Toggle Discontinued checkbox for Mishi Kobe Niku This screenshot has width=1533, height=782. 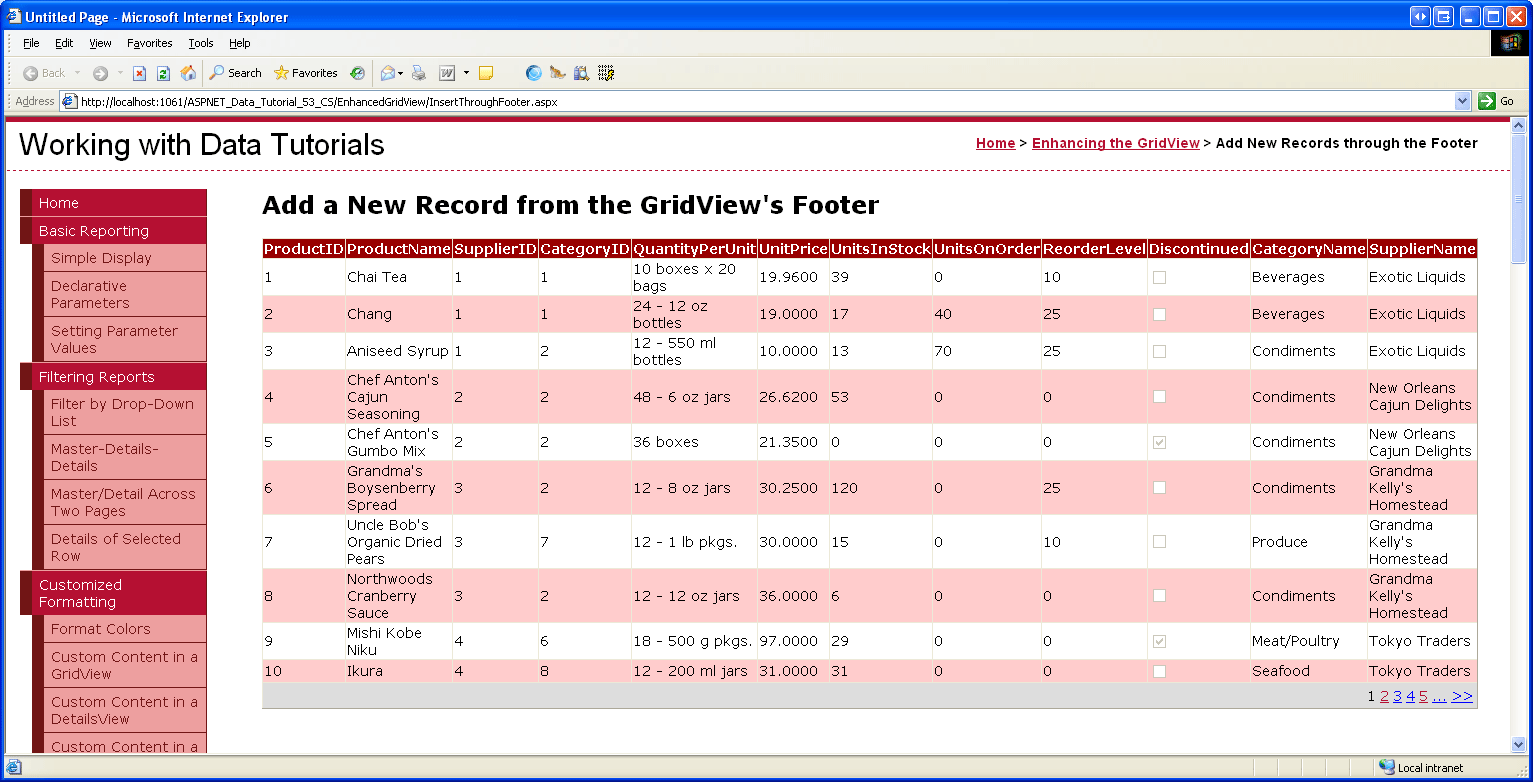click(1159, 641)
